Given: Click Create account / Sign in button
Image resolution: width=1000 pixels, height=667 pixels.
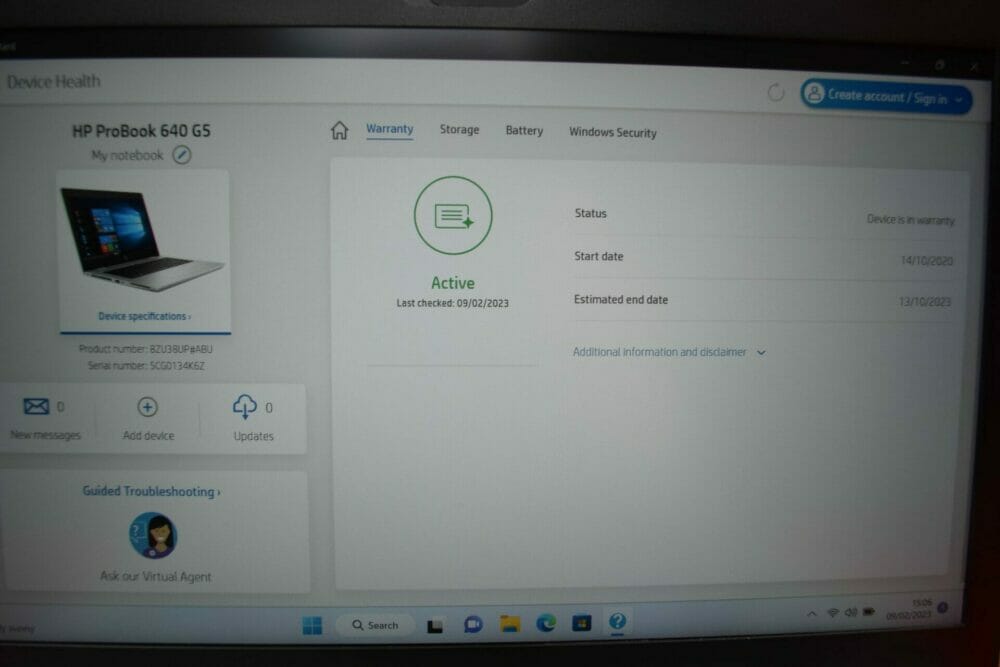Looking at the screenshot, I should click(886, 97).
